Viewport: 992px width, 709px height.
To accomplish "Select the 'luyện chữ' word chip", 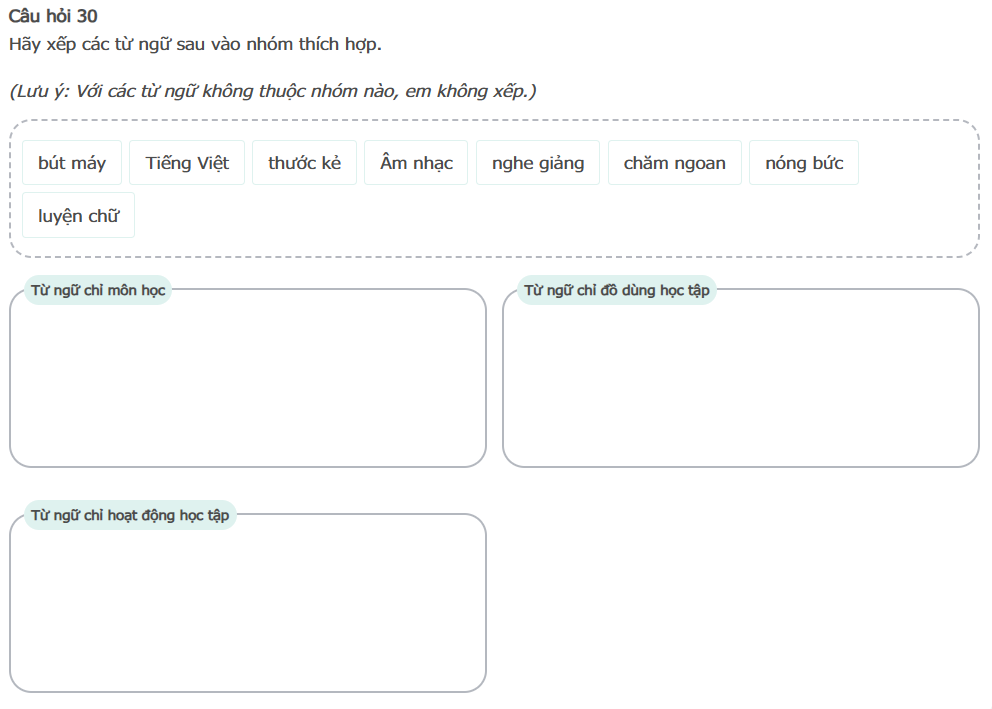I will [78, 216].
